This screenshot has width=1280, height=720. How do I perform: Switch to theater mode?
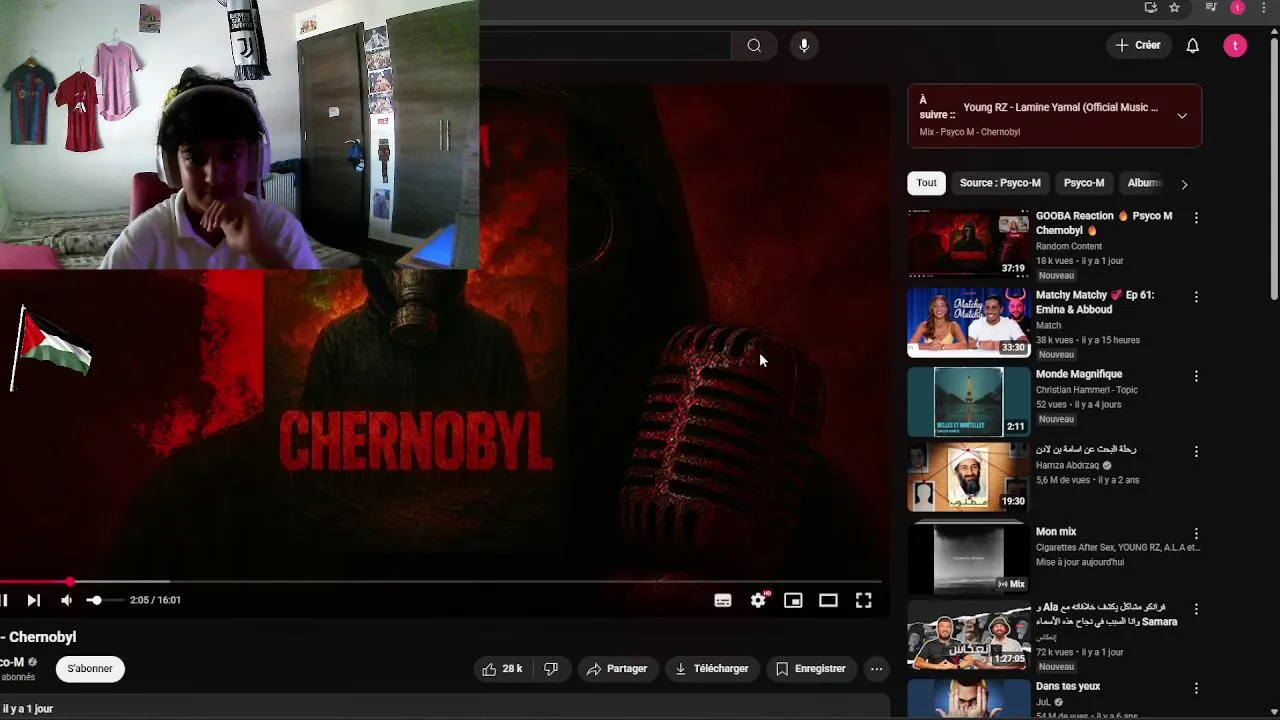coord(828,600)
